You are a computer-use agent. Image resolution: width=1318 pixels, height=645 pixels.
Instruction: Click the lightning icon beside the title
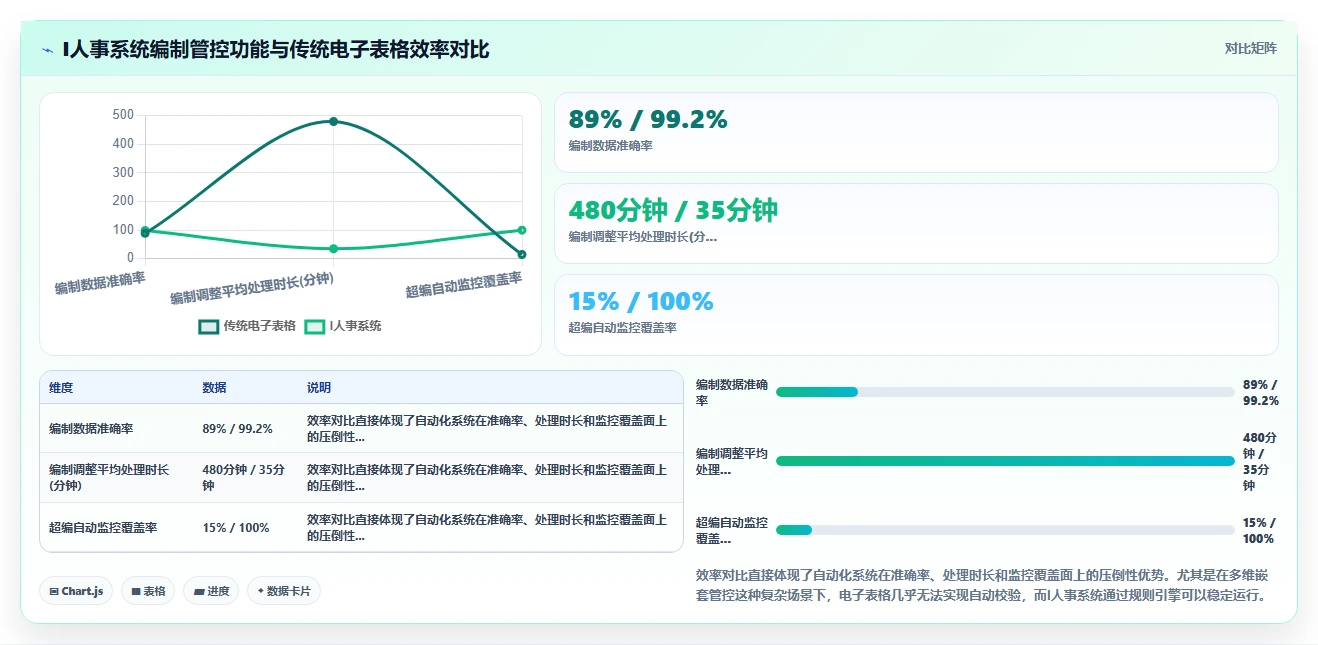click(x=48, y=49)
